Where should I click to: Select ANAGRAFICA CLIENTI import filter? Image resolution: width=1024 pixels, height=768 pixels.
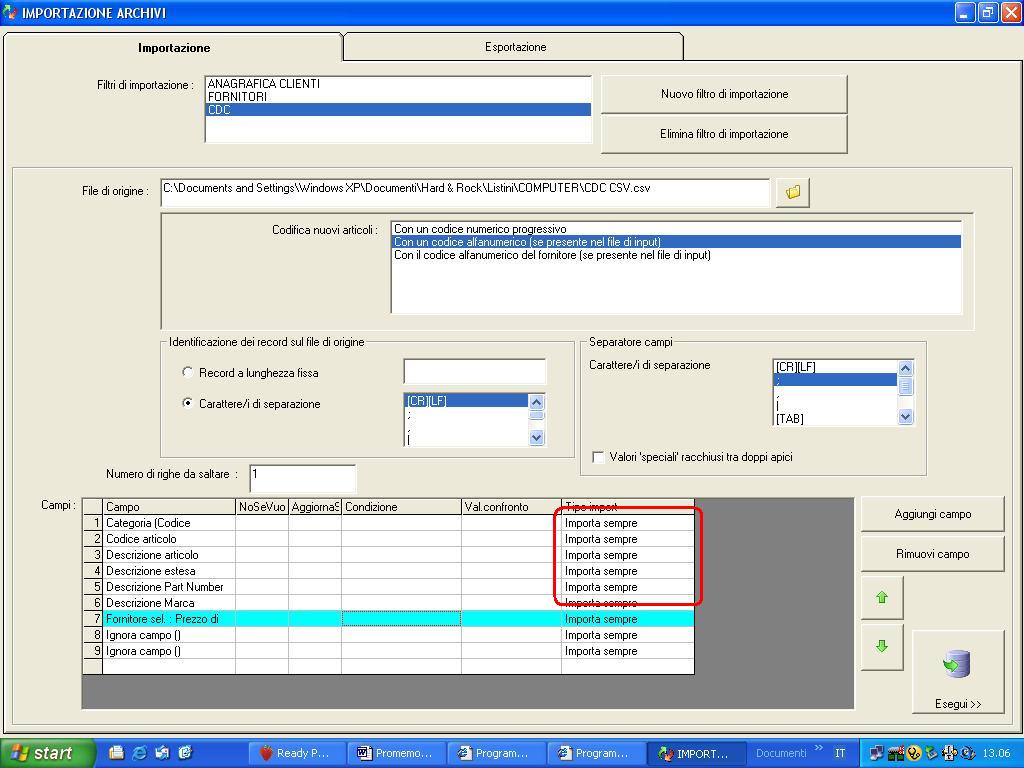coord(398,84)
